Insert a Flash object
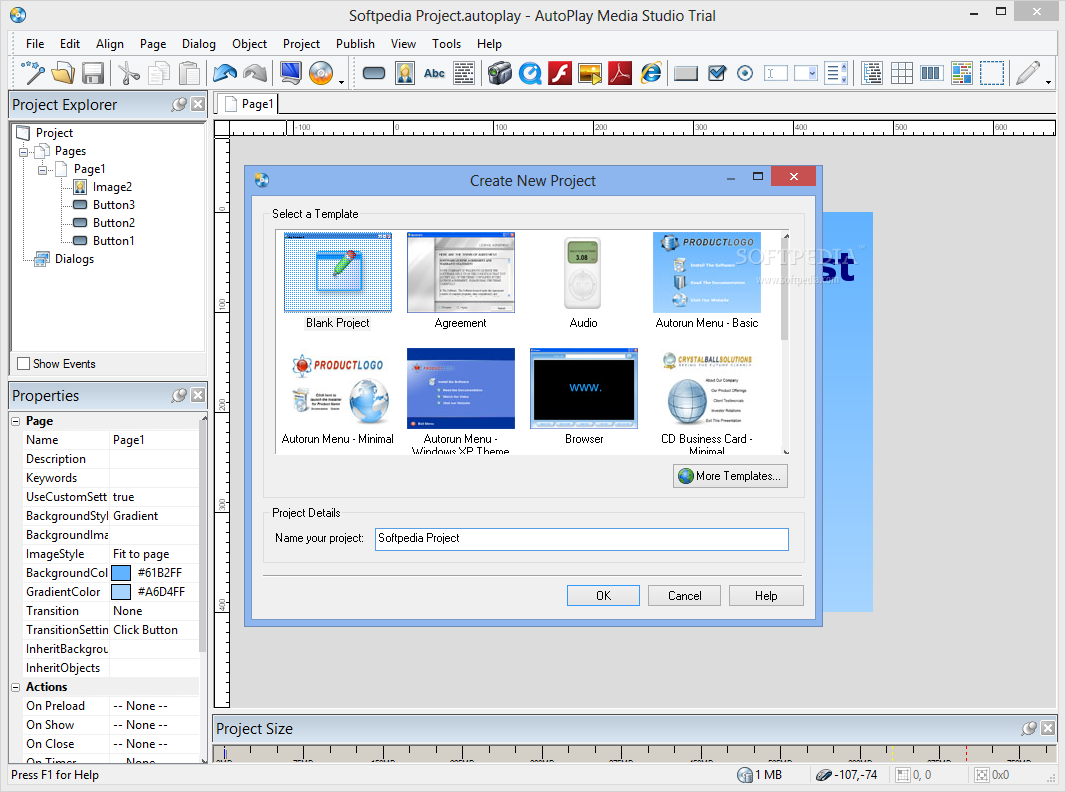This screenshot has height=792, width=1066. pyautogui.click(x=560, y=73)
